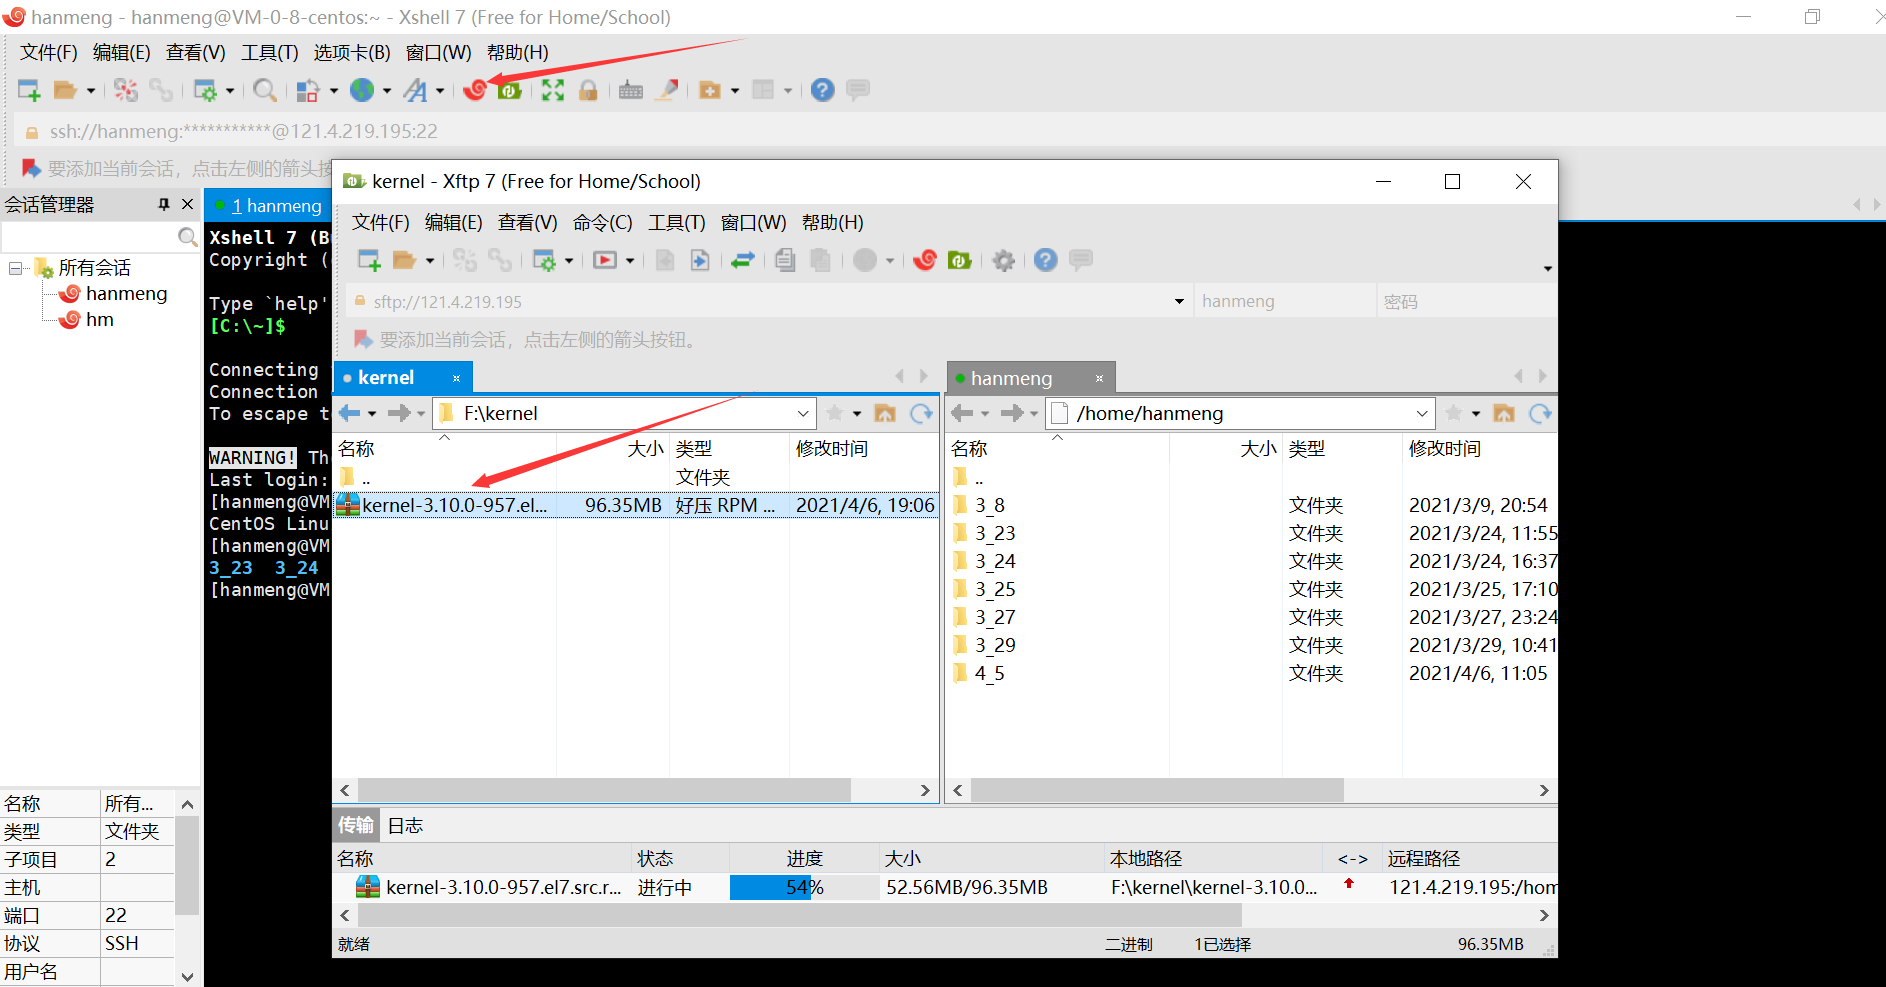1886x987 pixels.
Task: Select the kernel-3.10.0-957.el... file row
Action: coord(636,505)
